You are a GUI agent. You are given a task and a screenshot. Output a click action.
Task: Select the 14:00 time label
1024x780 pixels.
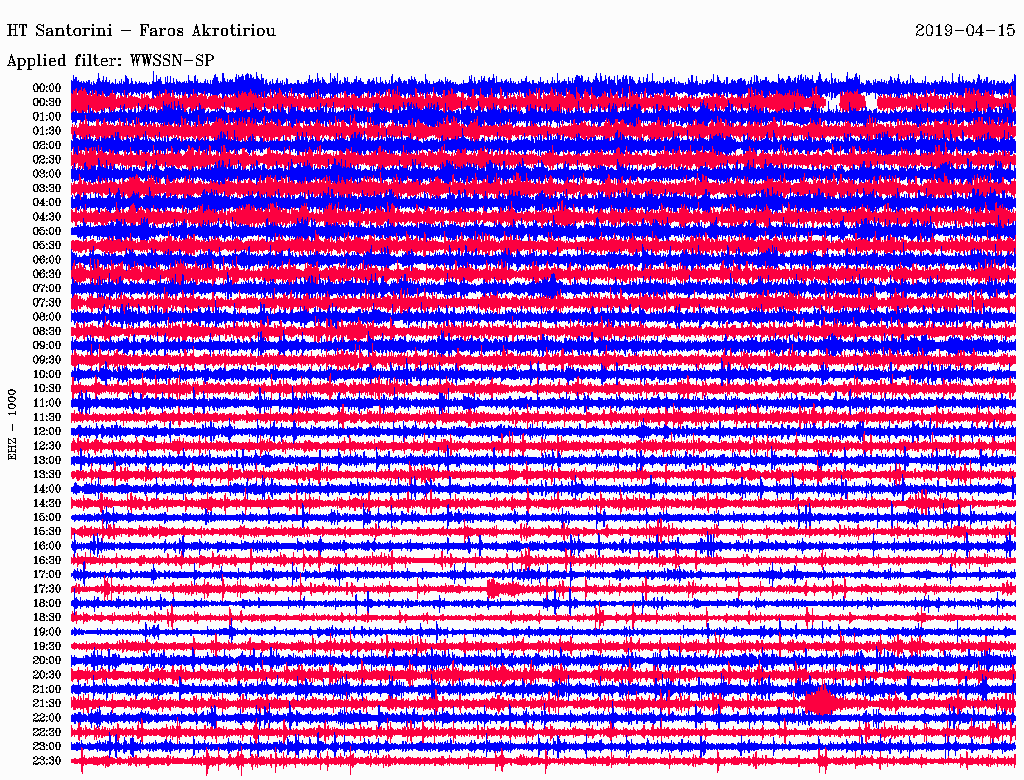coord(47,489)
